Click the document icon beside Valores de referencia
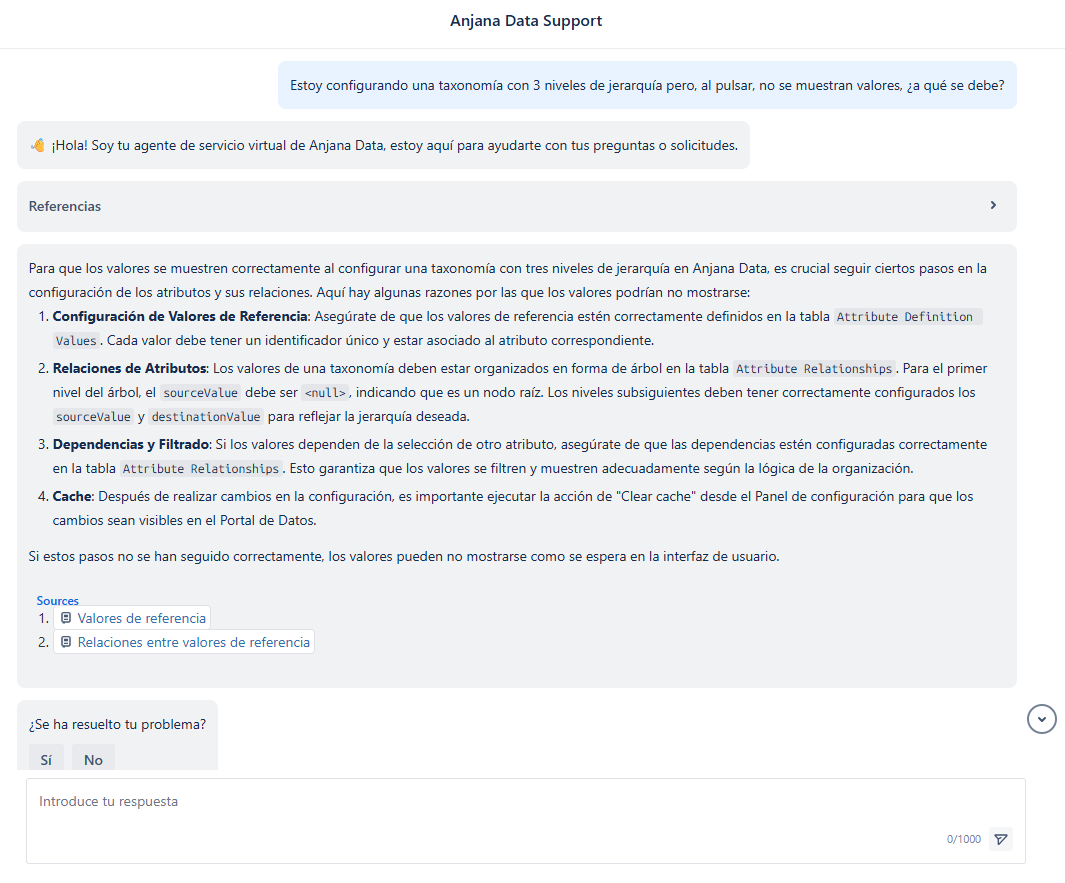 point(64,617)
